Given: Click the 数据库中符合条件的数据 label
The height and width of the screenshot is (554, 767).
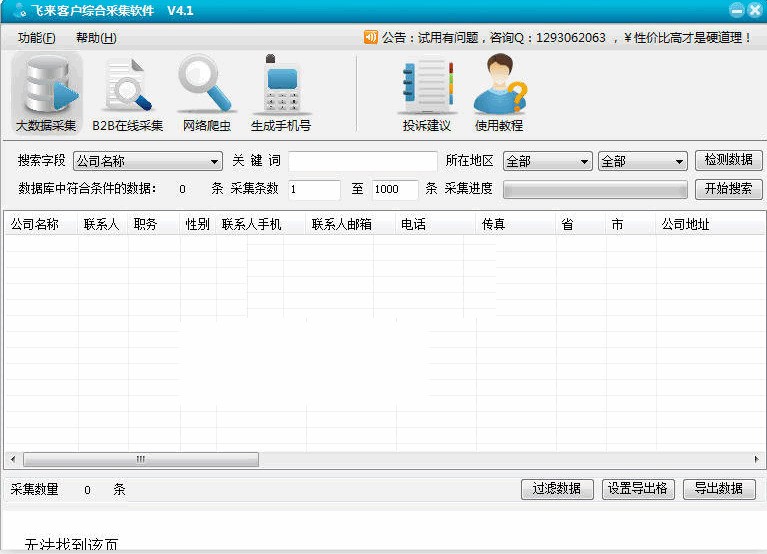Looking at the screenshot, I should [87, 189].
